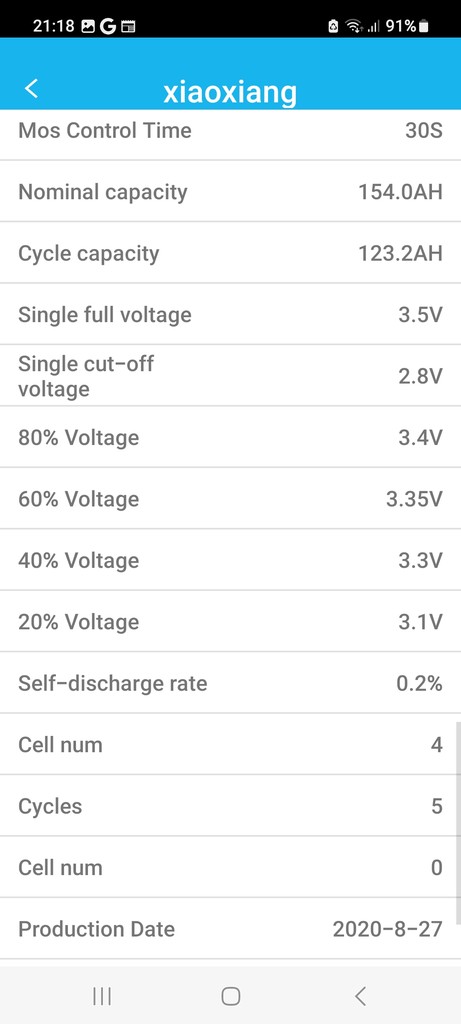Open Single cut-off voltage setting
The image size is (461, 1024).
click(x=230, y=376)
